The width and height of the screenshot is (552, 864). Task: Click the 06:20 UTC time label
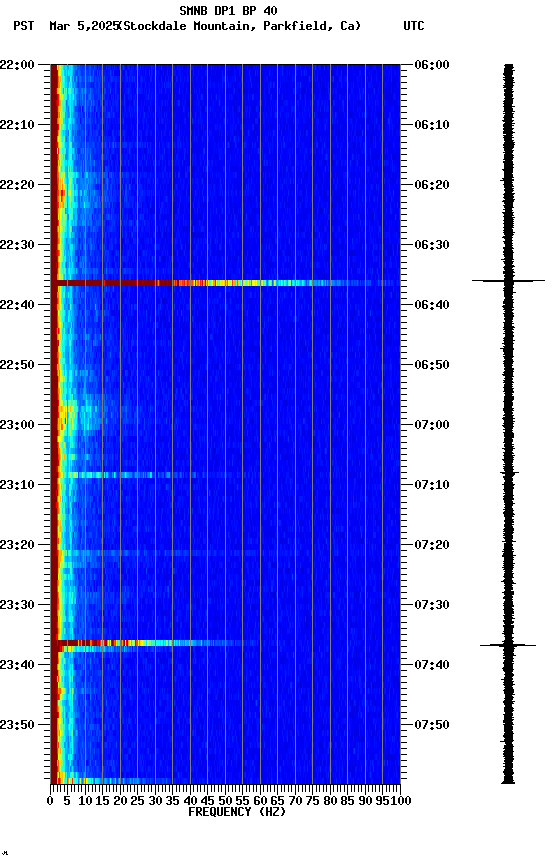point(432,185)
